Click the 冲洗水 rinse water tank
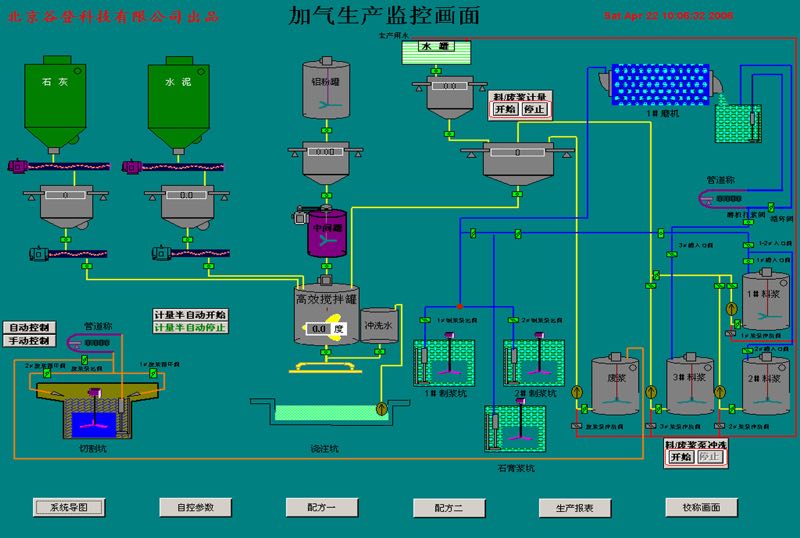Image resolution: width=800 pixels, height=538 pixels. (x=379, y=326)
